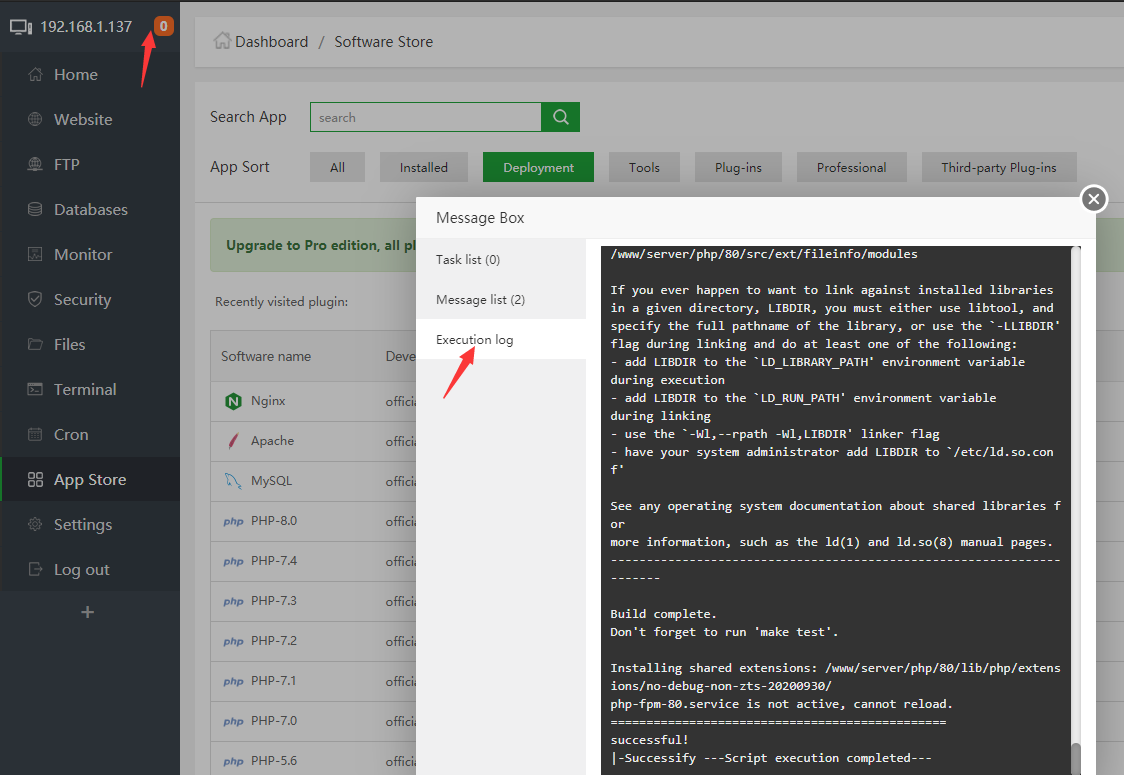Click the Nginx software icon
1124x775 pixels.
(233, 401)
